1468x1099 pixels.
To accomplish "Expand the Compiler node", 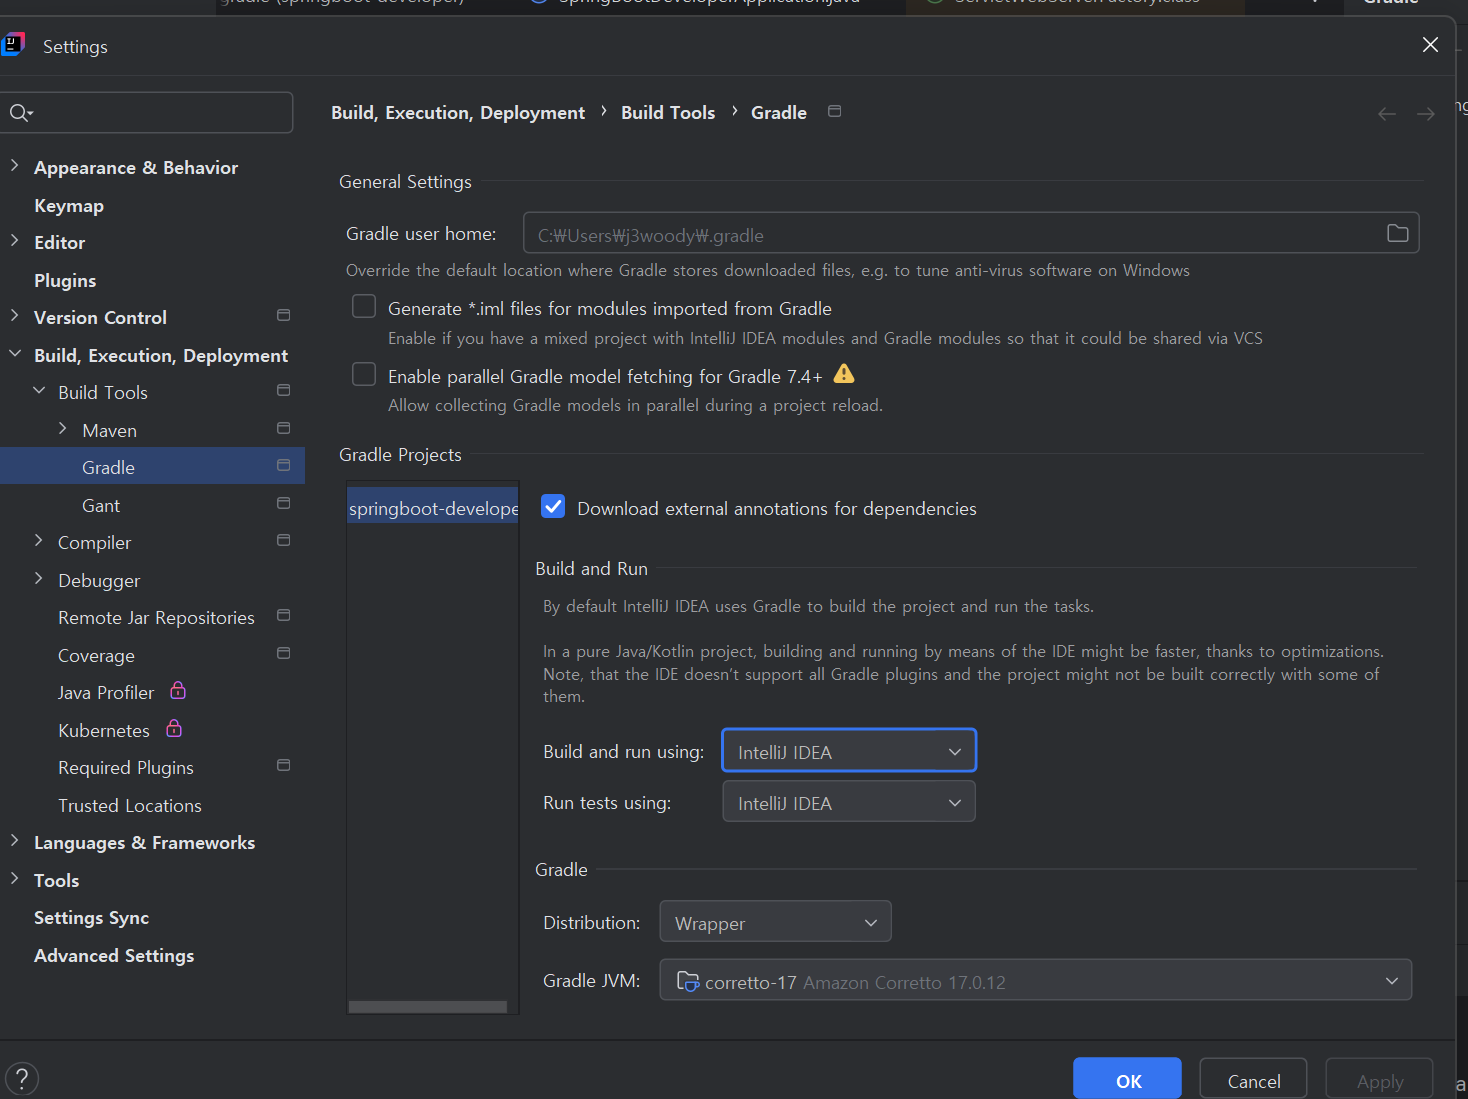I will (39, 541).
